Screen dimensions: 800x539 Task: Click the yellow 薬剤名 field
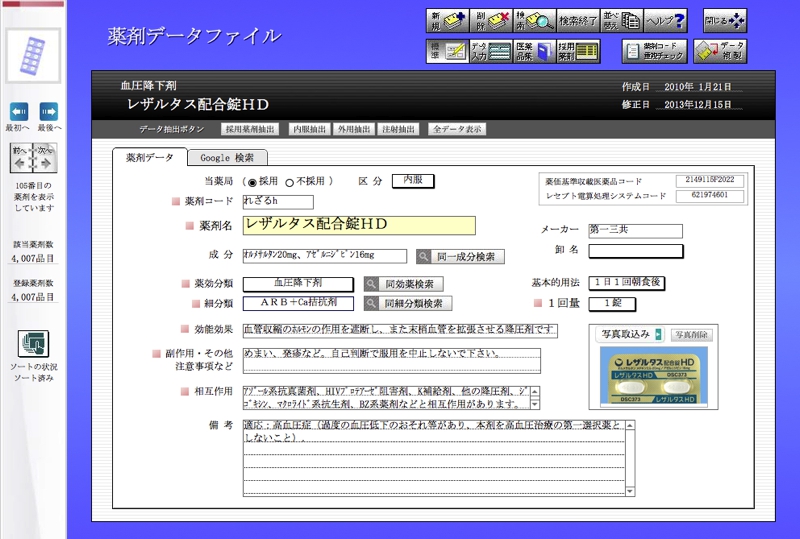click(359, 225)
